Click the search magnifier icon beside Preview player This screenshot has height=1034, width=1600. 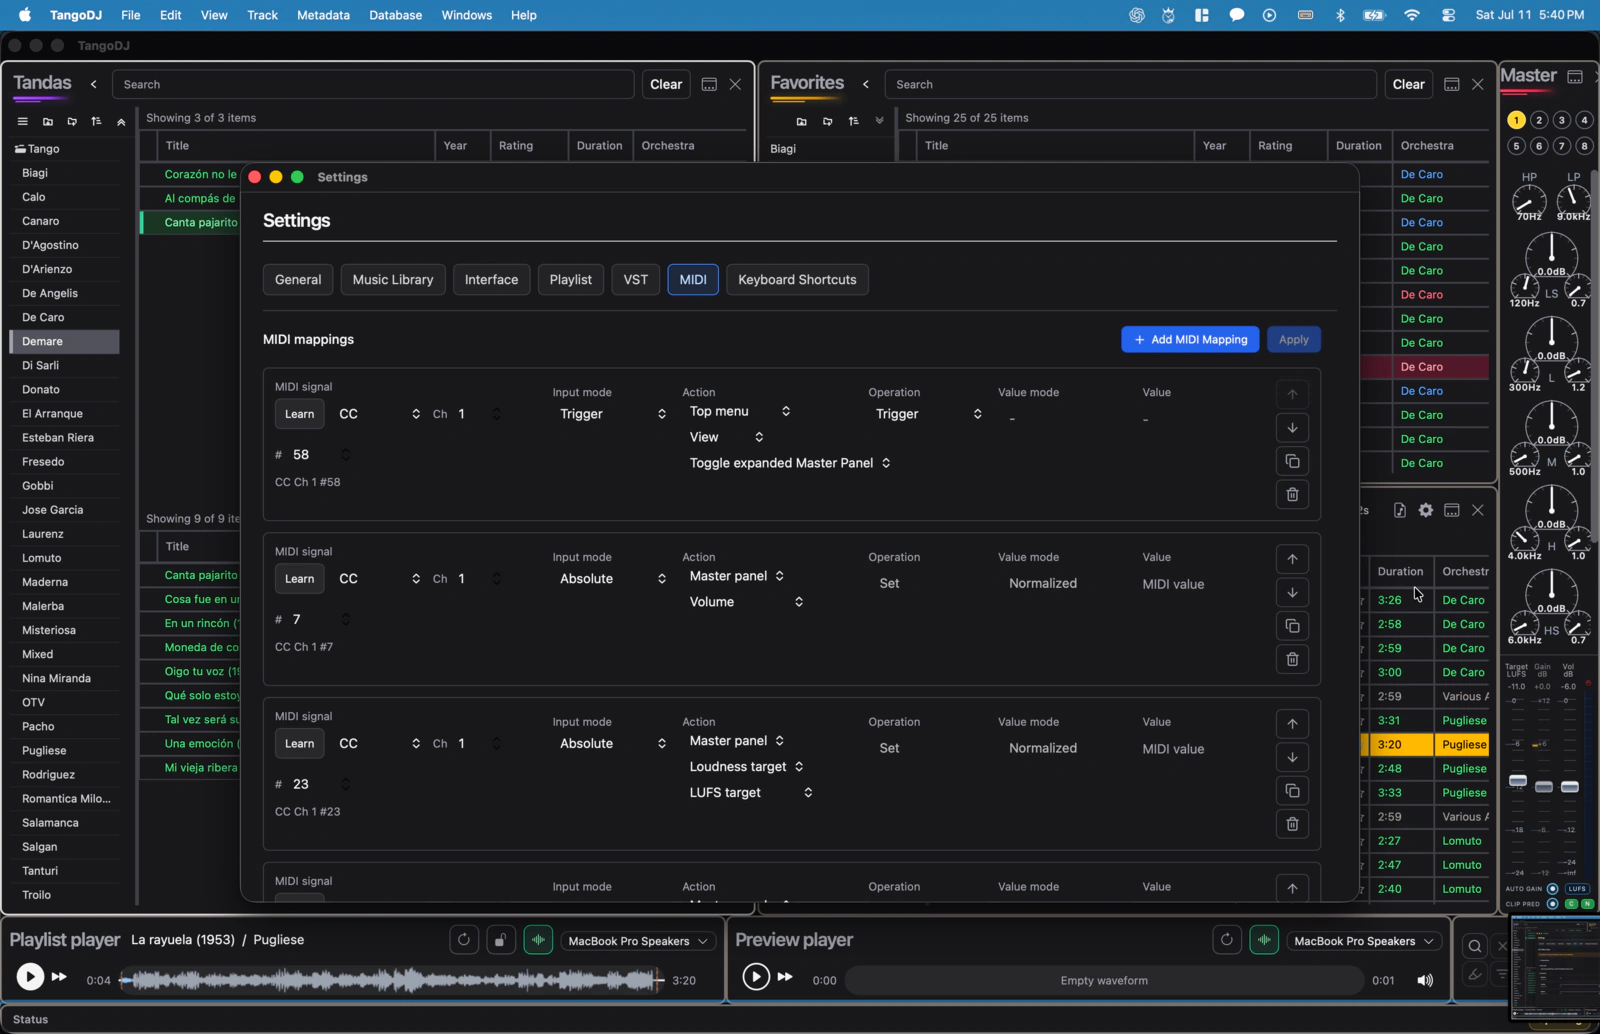point(1475,946)
